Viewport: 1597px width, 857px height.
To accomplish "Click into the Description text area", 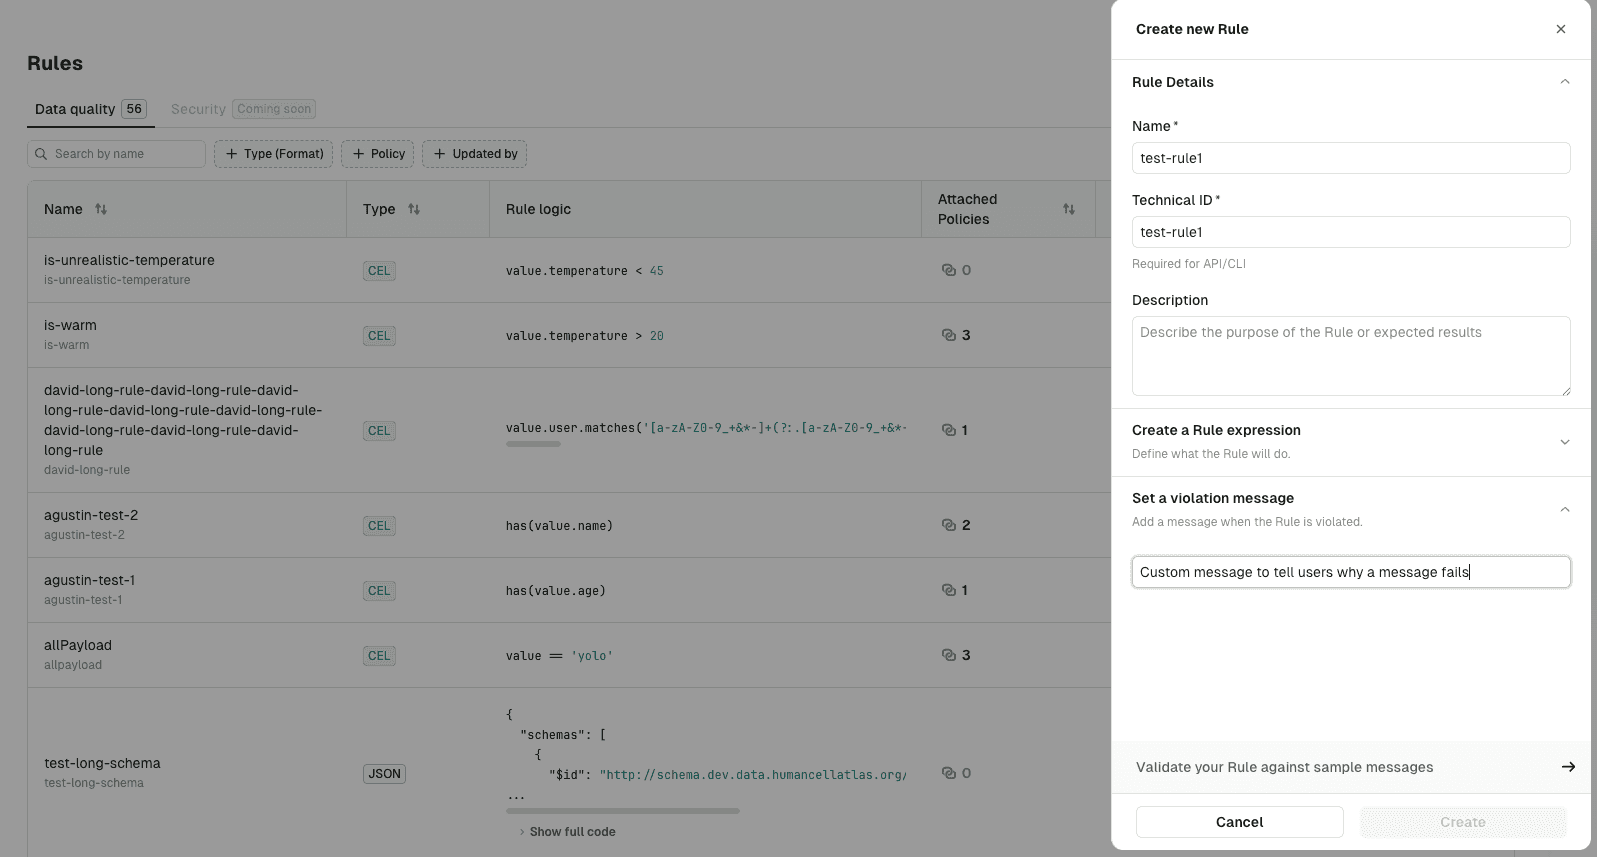I will coord(1350,356).
